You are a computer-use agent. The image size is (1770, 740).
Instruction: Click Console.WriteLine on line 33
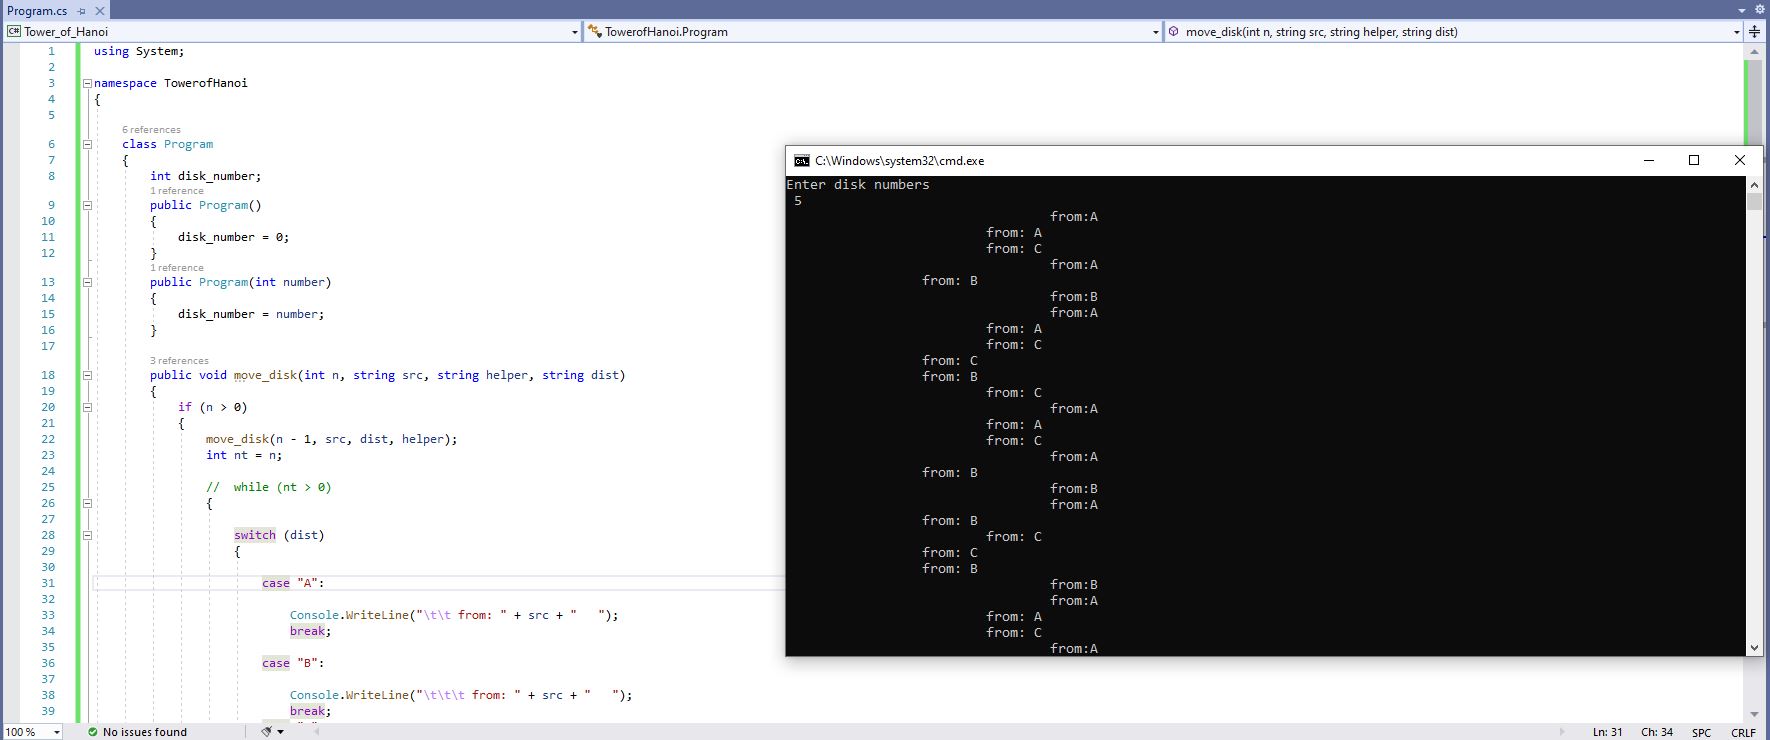349,615
